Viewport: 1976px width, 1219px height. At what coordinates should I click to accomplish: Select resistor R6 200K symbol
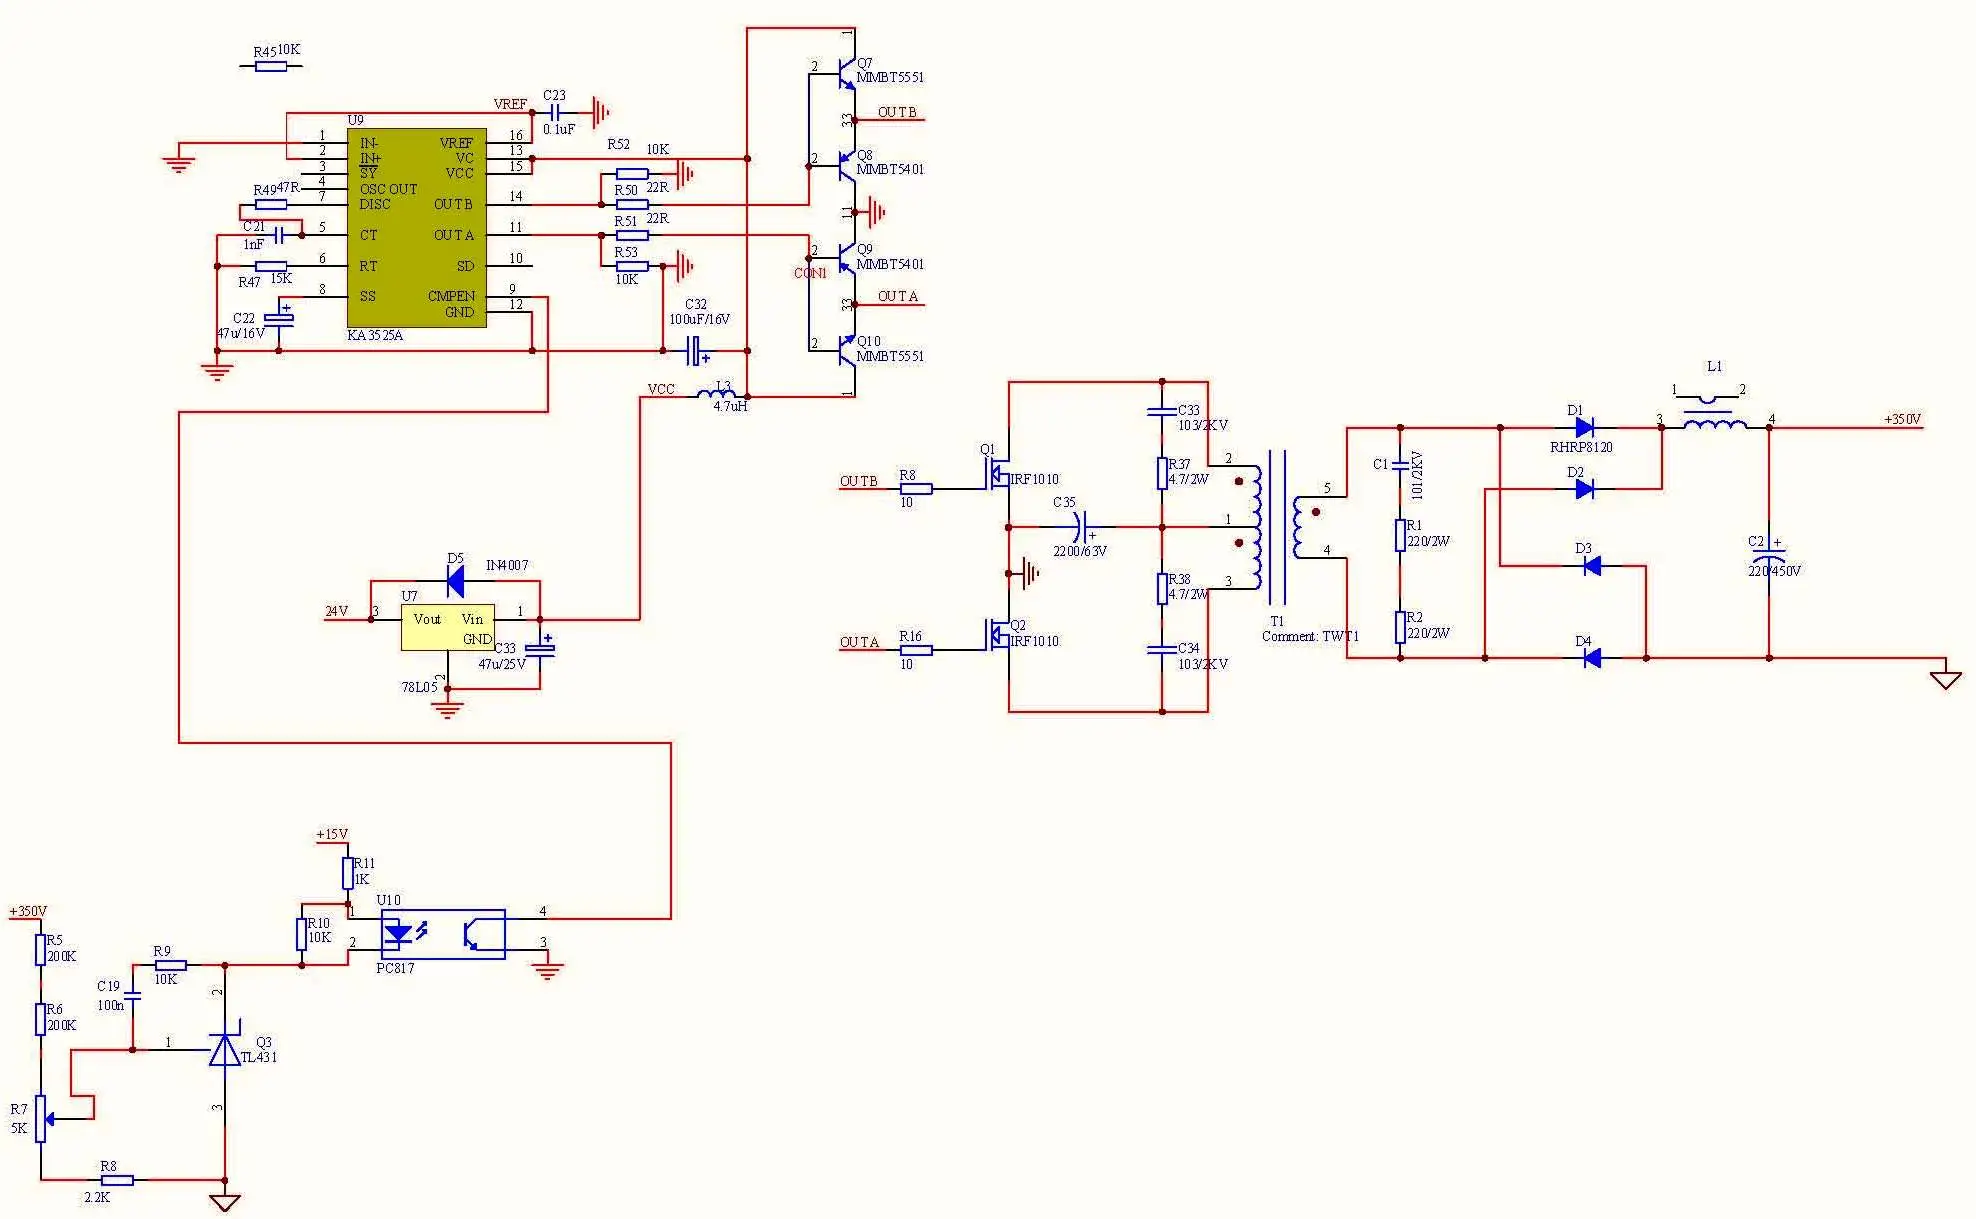coord(41,1019)
